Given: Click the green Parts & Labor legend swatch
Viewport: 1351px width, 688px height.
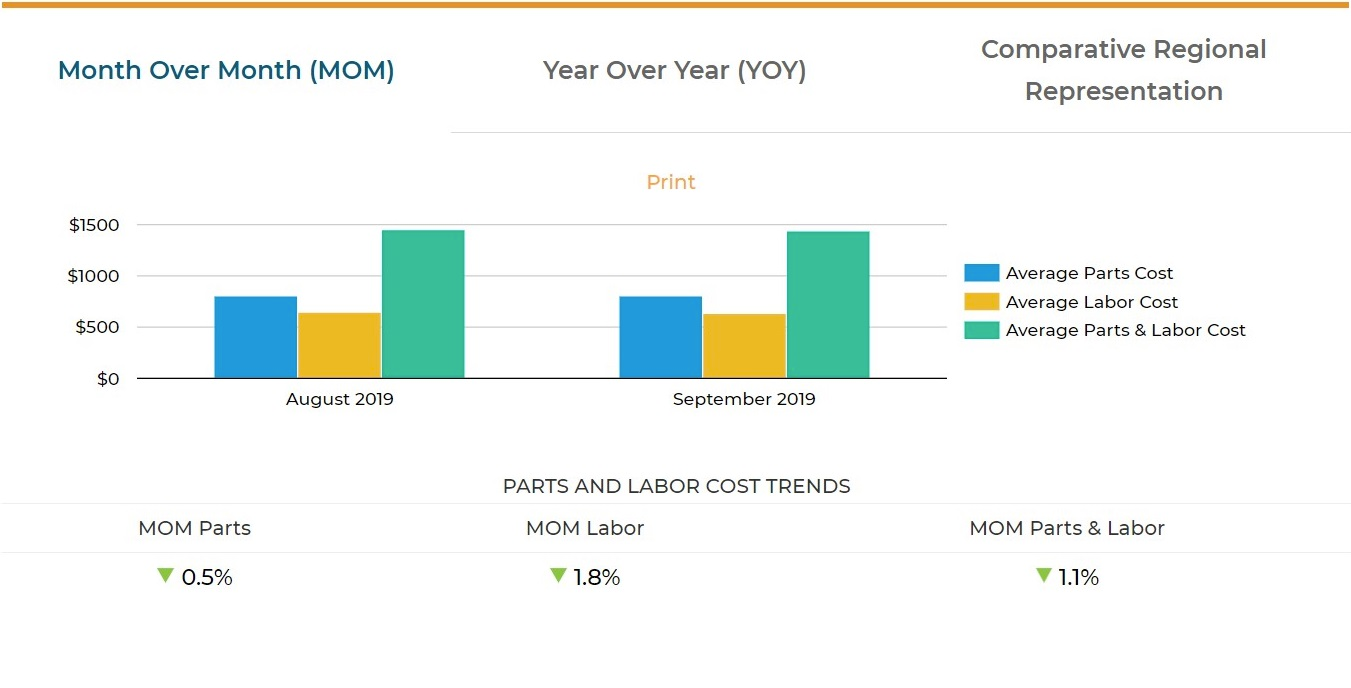Looking at the screenshot, I should (x=981, y=330).
